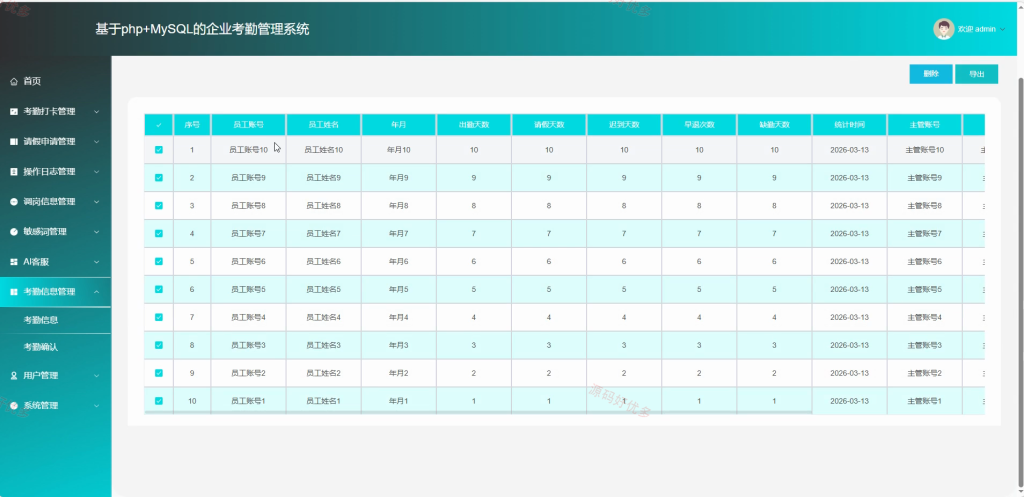Click the 操作日志管理 sidebar icon
The height and width of the screenshot is (497, 1024).
point(14,172)
